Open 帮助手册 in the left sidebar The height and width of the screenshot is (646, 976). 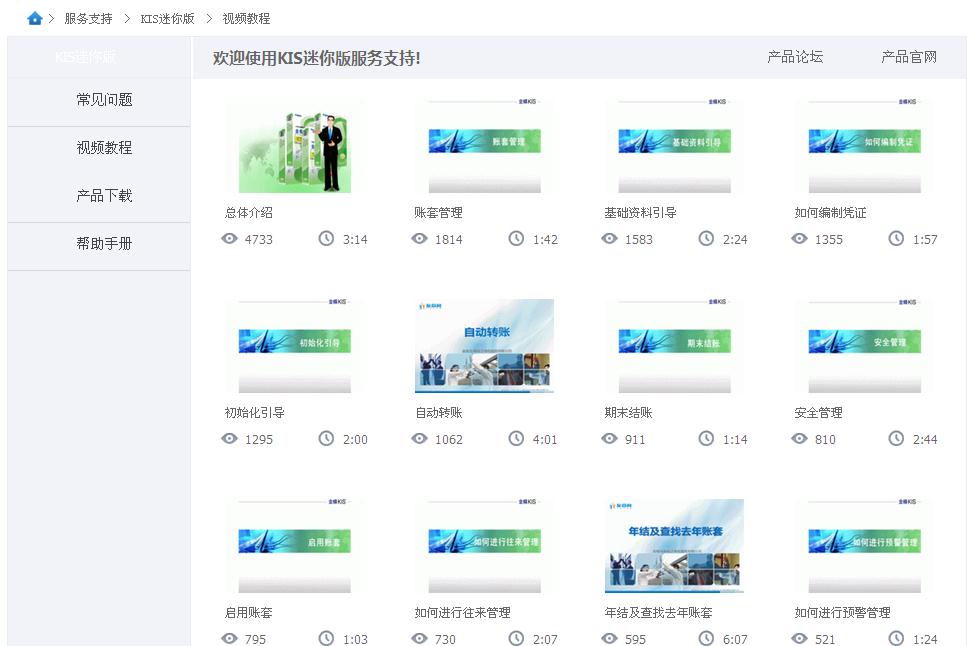click(x=104, y=243)
